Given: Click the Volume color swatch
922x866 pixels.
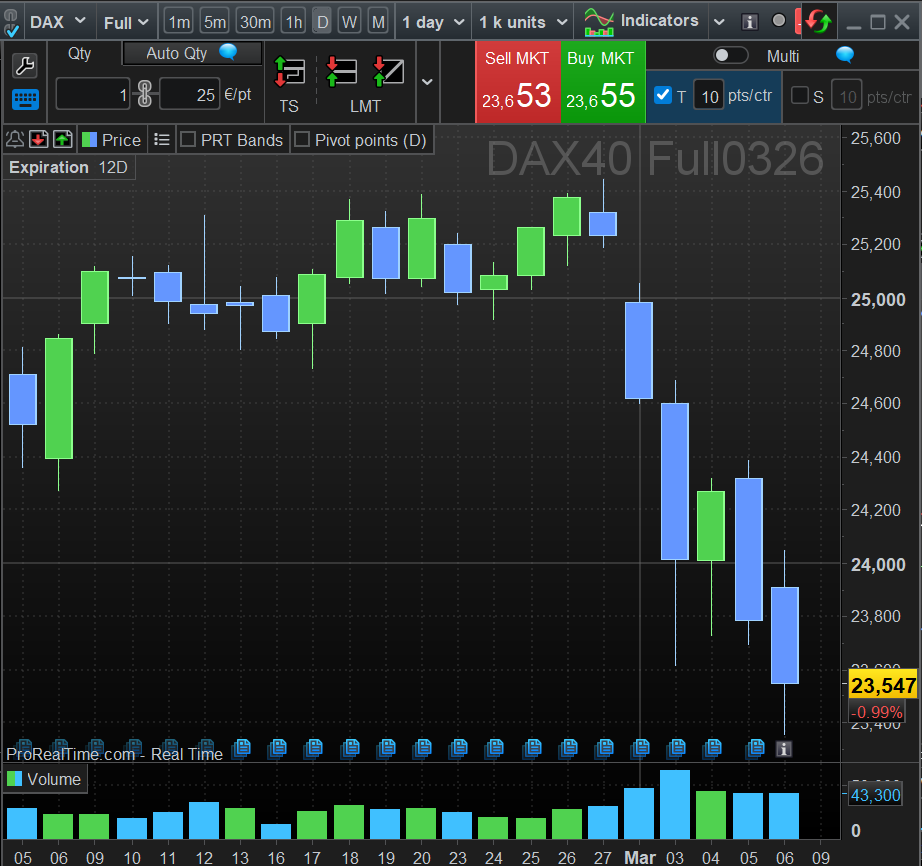Looking at the screenshot, I should pos(15,779).
